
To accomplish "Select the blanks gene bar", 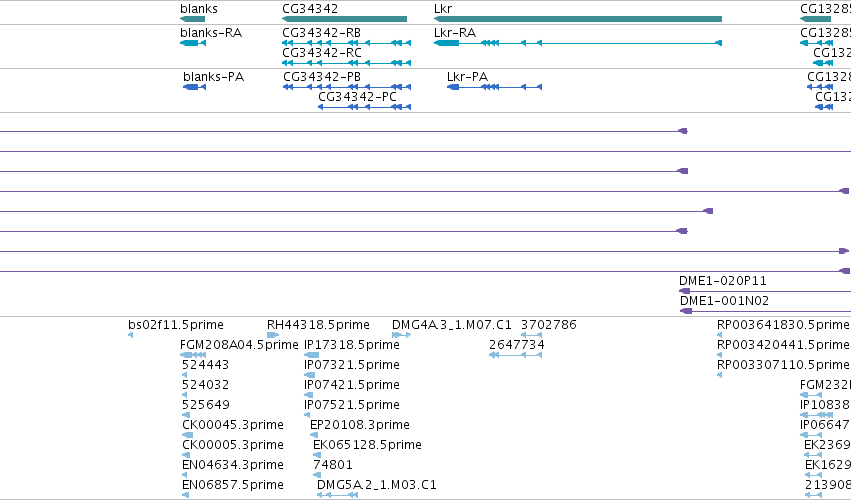I will tap(193, 19).
